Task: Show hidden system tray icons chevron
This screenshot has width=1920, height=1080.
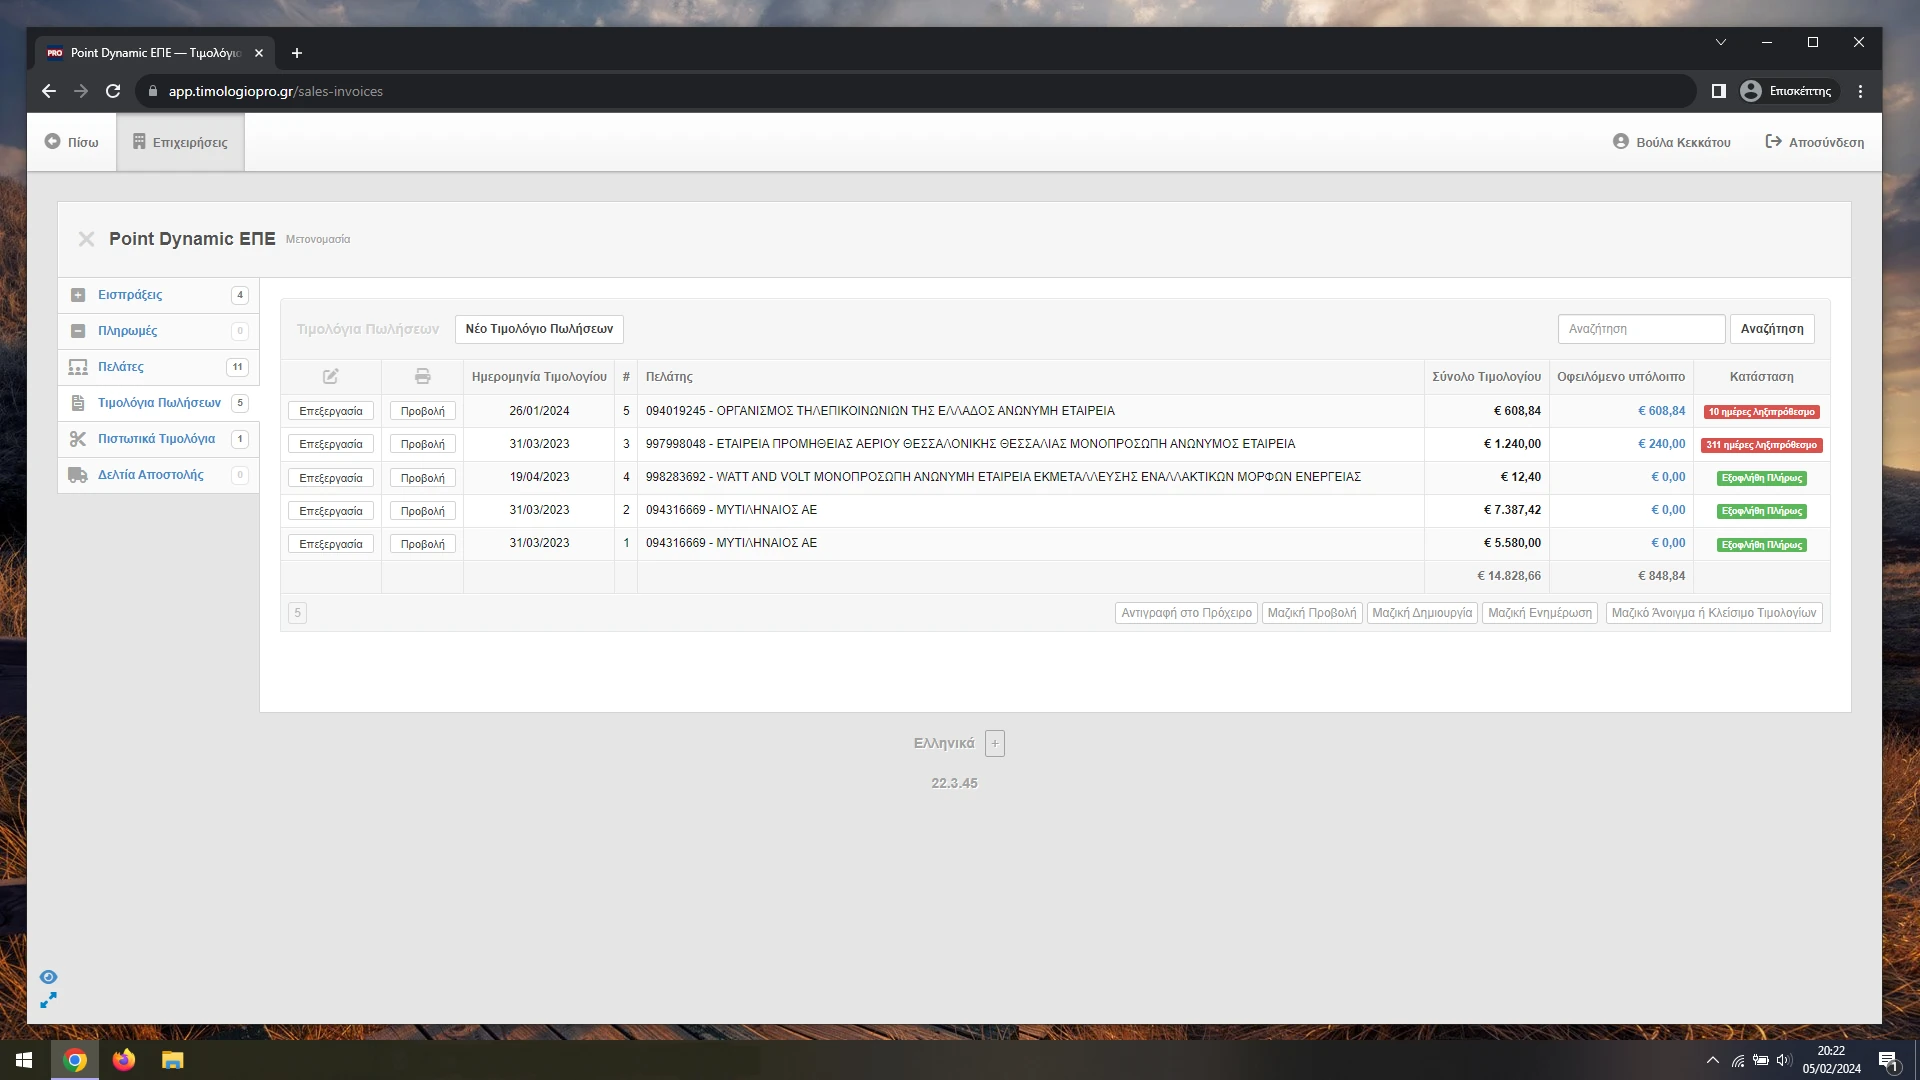Action: point(1713,1061)
